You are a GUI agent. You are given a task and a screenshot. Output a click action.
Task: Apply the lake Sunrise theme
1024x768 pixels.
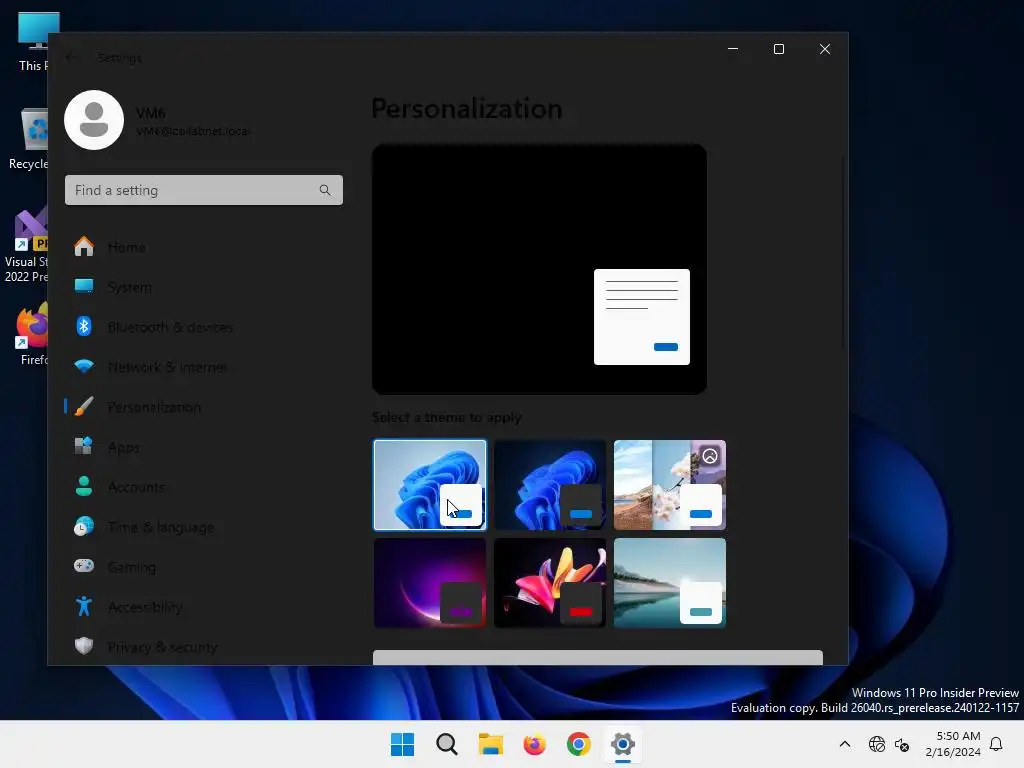(670, 583)
